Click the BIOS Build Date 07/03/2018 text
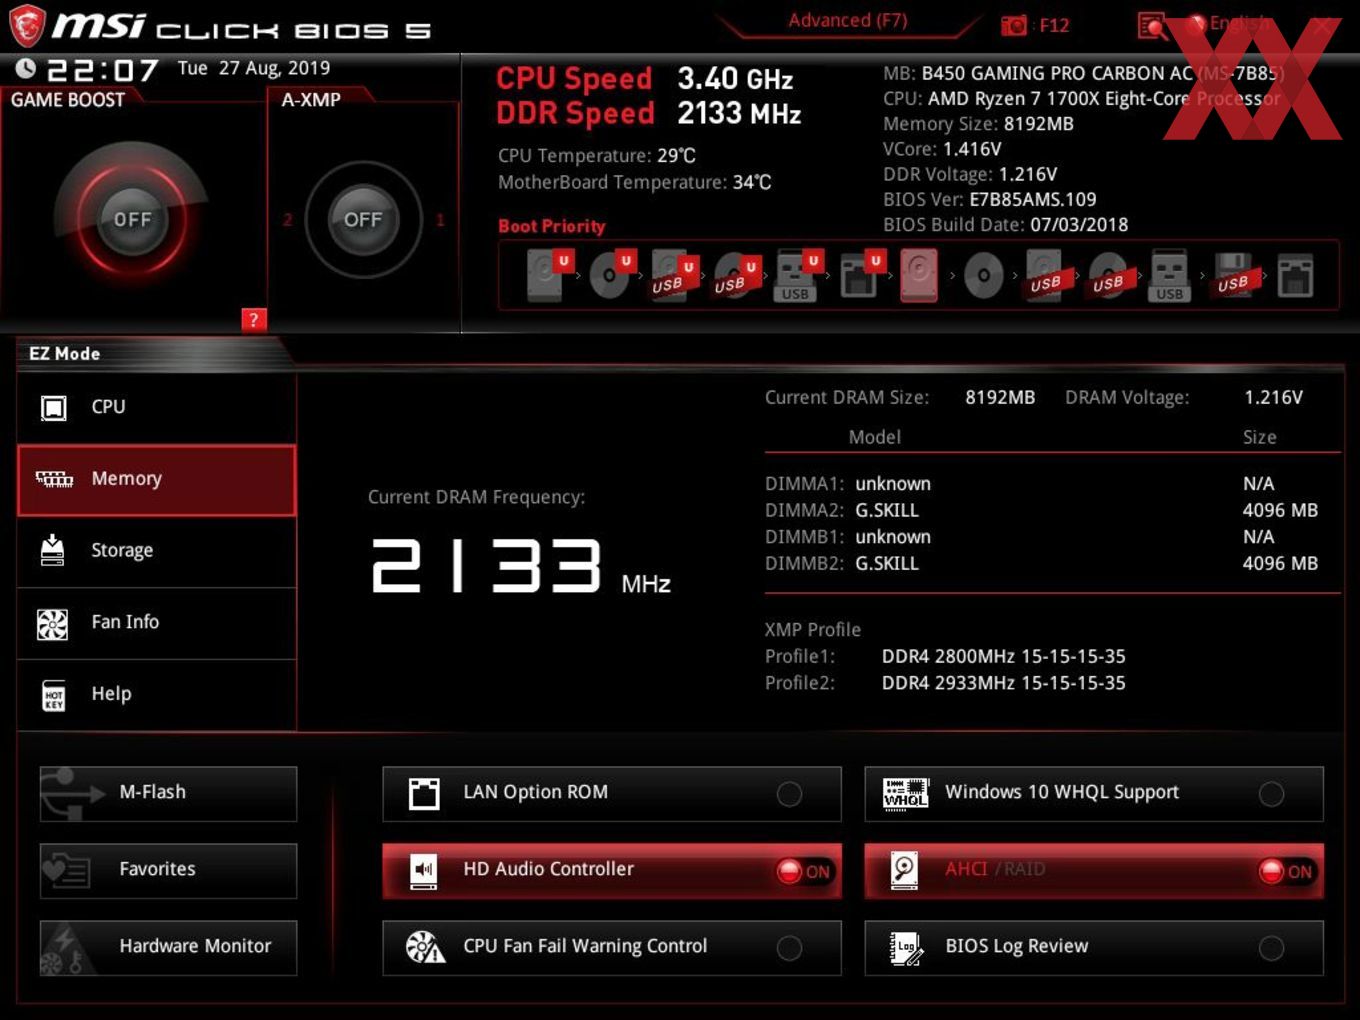Image resolution: width=1360 pixels, height=1020 pixels. tap(1005, 225)
